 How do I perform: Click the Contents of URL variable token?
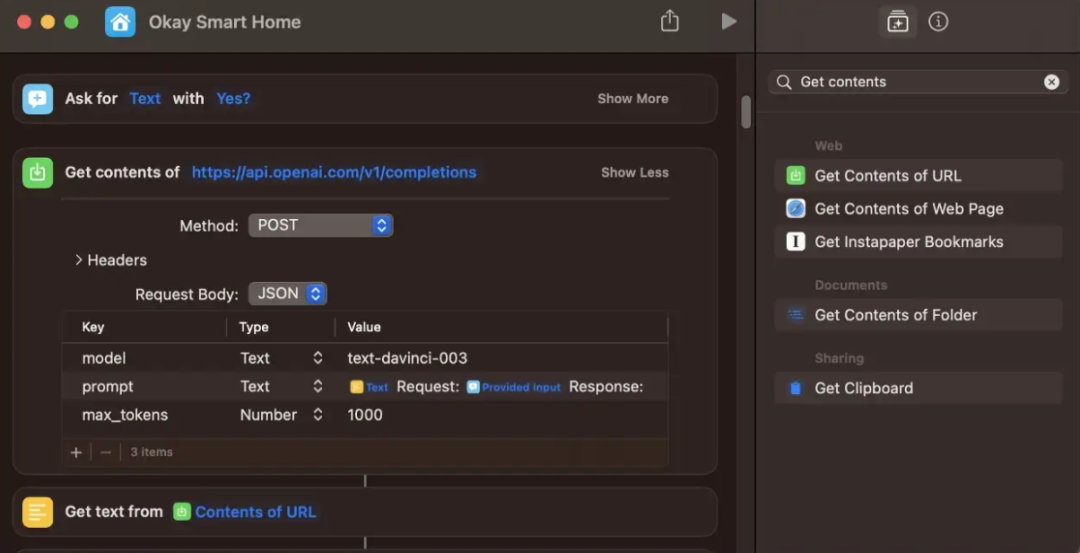[x=245, y=512]
